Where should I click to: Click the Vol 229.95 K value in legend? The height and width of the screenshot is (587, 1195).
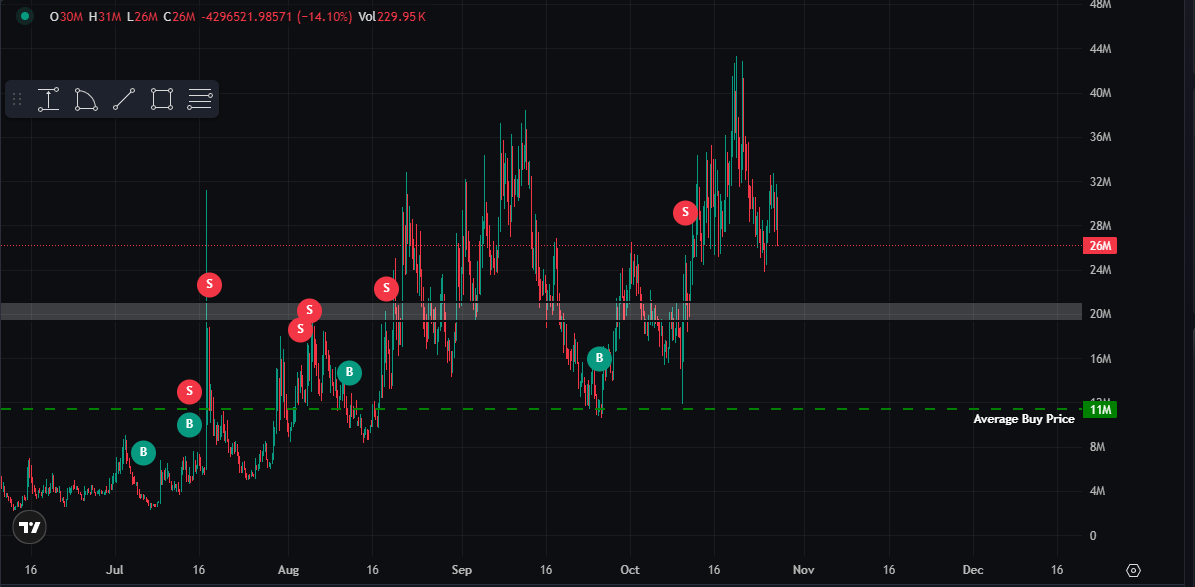[400, 17]
